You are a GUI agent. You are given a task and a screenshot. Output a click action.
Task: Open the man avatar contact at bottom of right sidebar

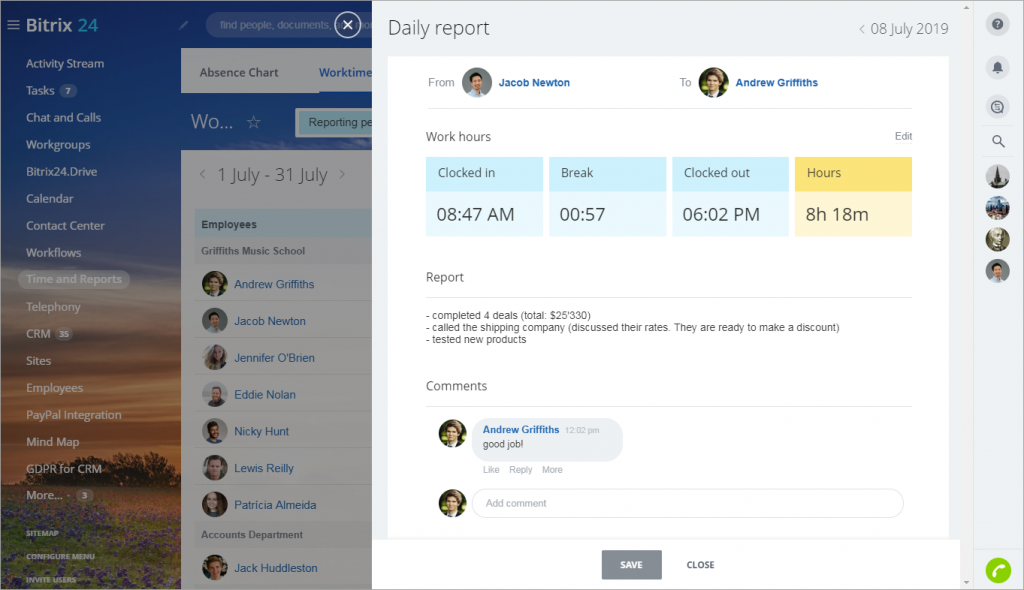coord(997,270)
